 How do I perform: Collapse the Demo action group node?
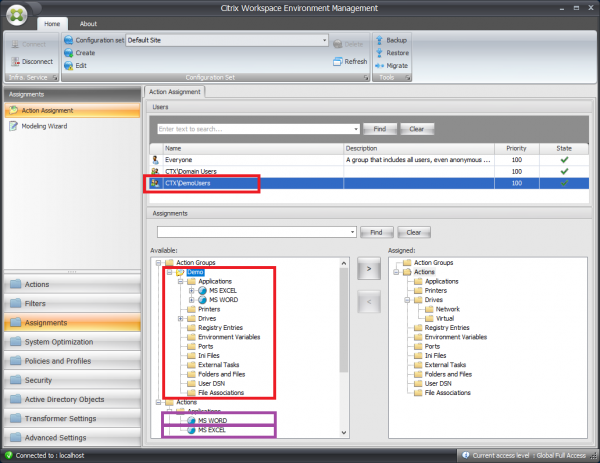coord(166,272)
